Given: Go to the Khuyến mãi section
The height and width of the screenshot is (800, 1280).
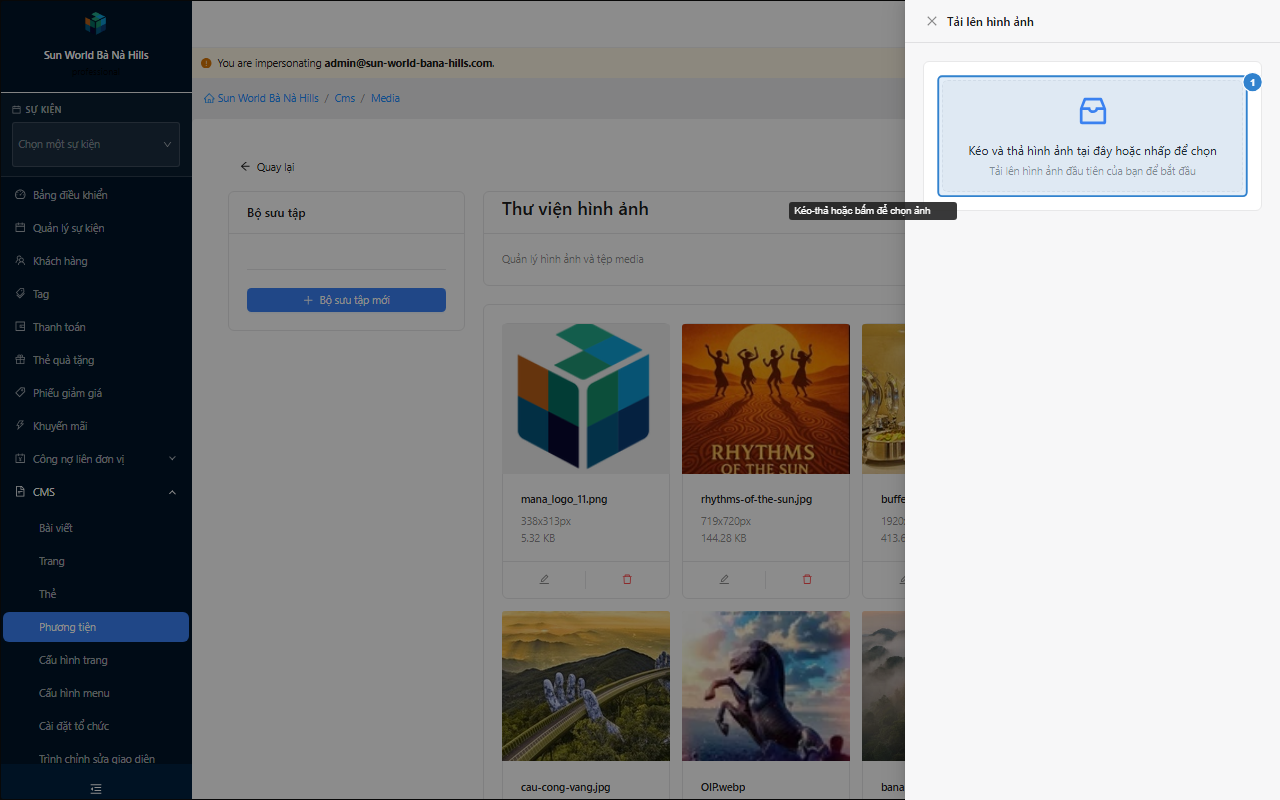Looking at the screenshot, I should (x=96, y=426).
